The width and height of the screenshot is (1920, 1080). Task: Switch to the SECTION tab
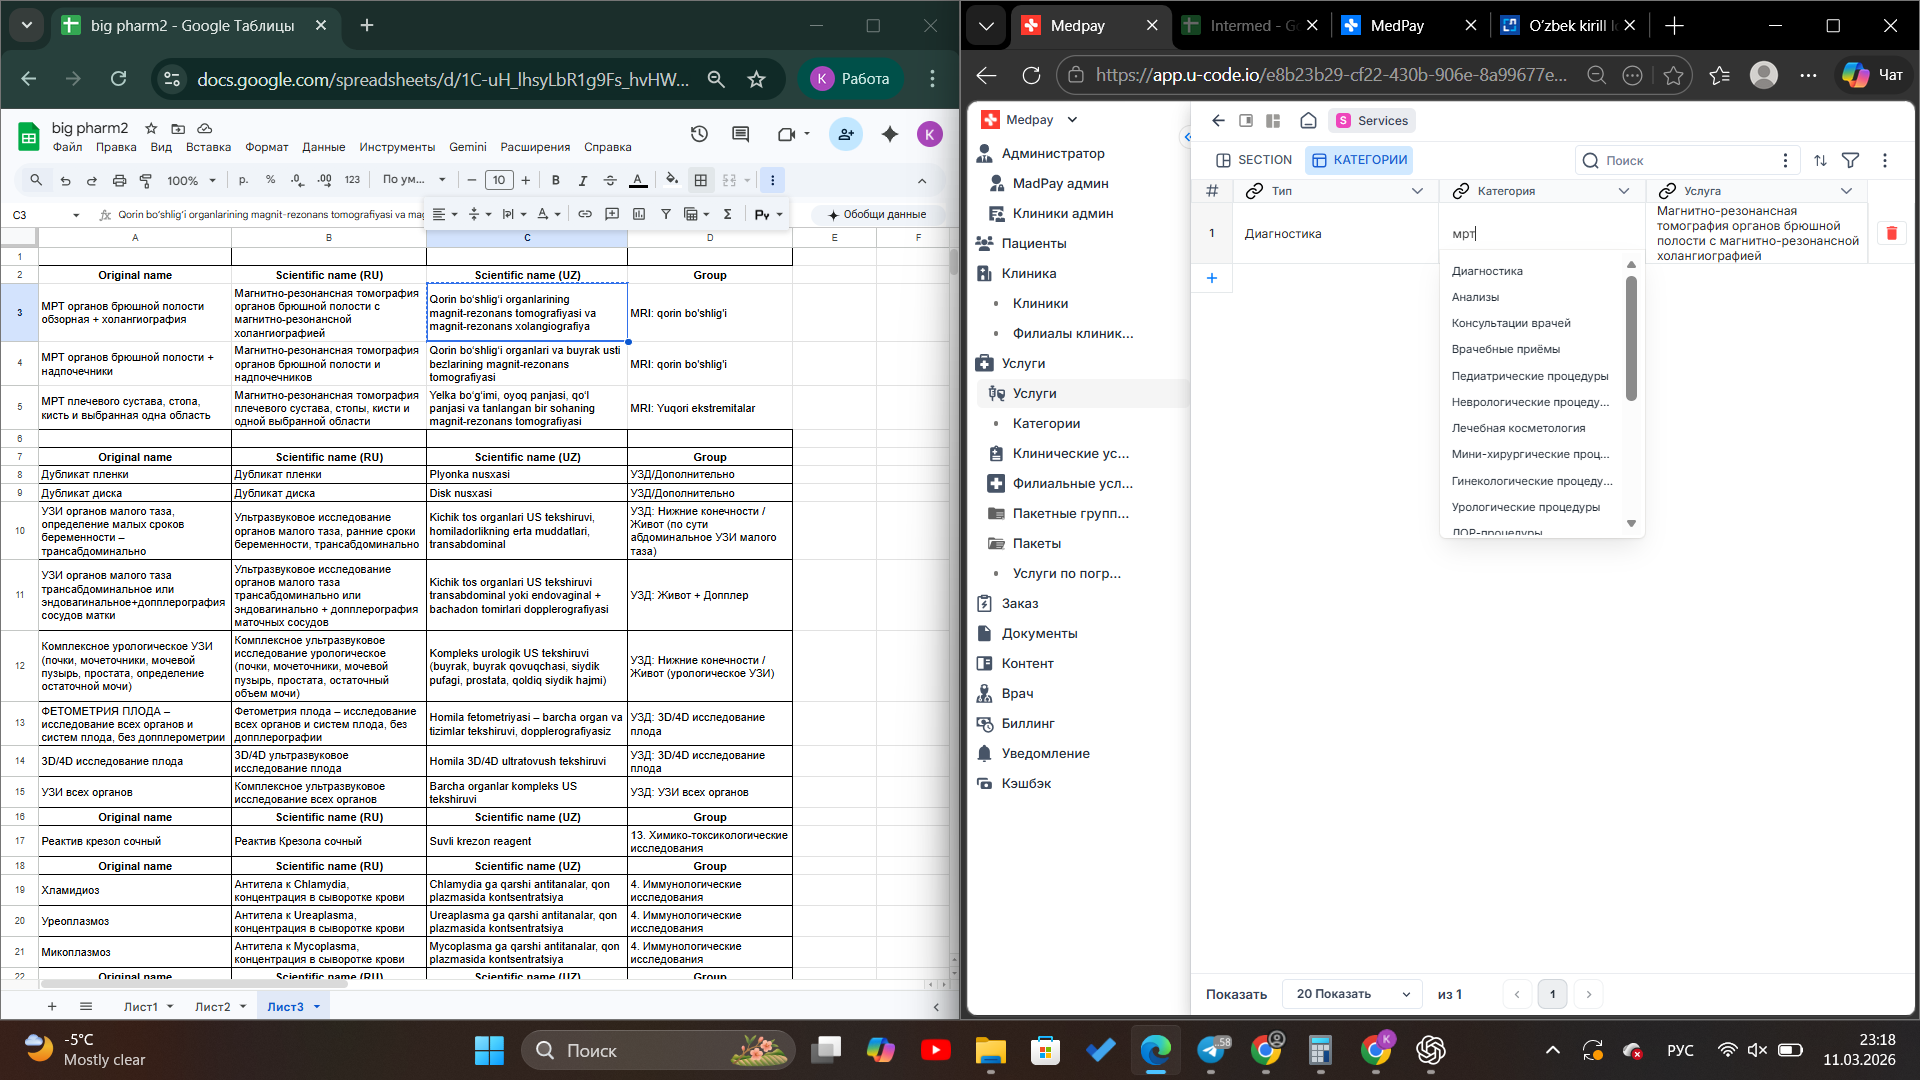1253,160
